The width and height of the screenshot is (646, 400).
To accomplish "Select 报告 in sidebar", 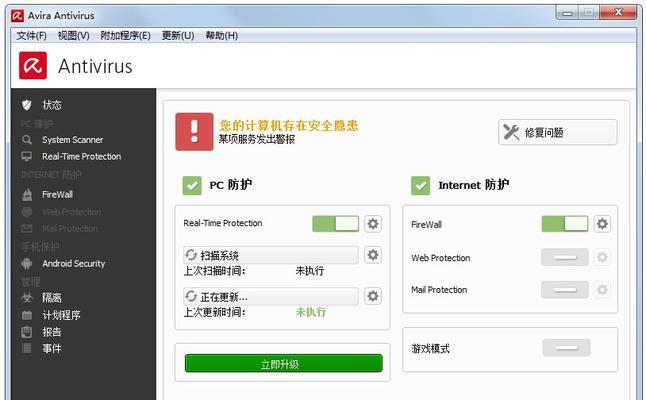I will coord(52,332).
